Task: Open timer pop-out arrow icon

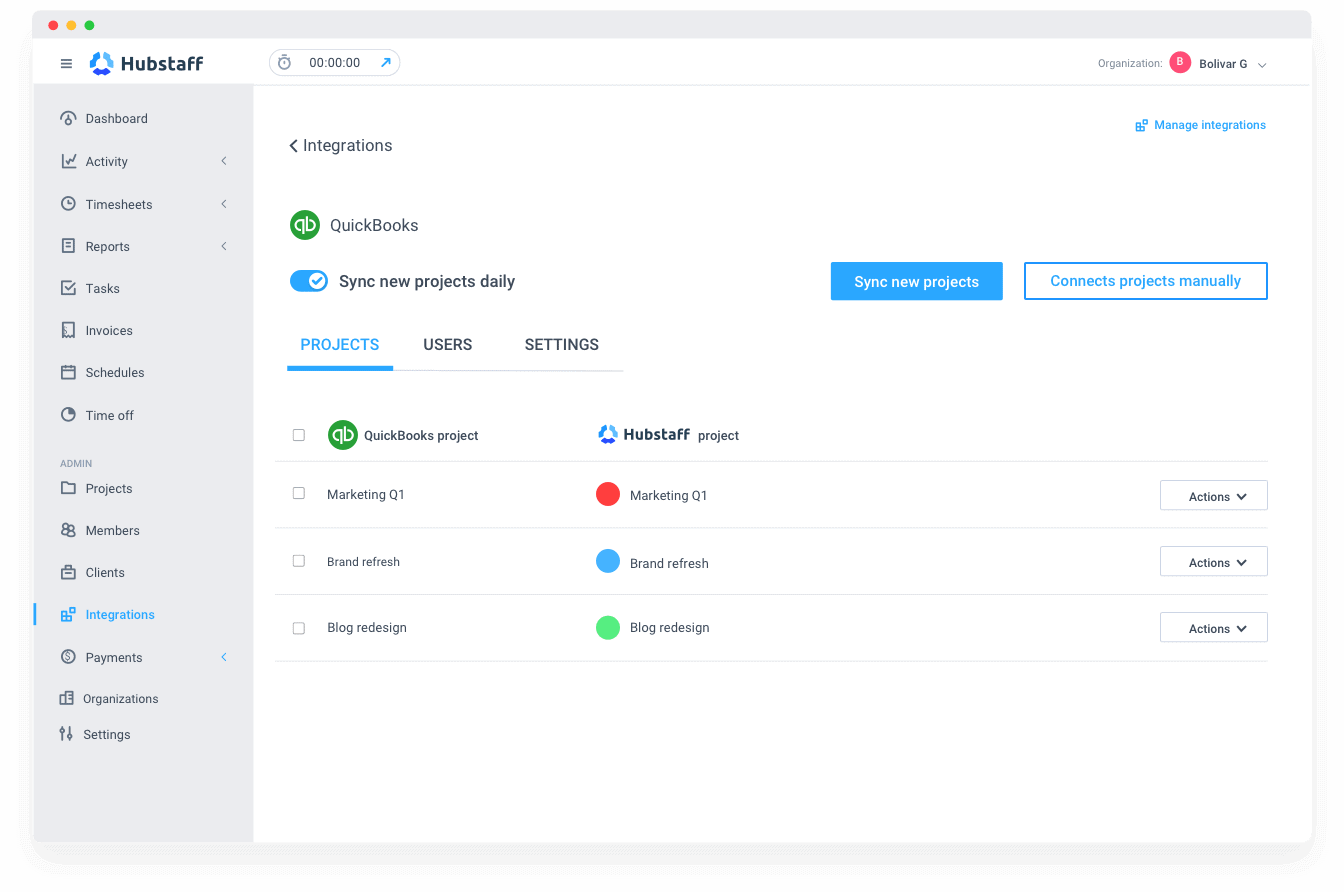Action: click(386, 63)
